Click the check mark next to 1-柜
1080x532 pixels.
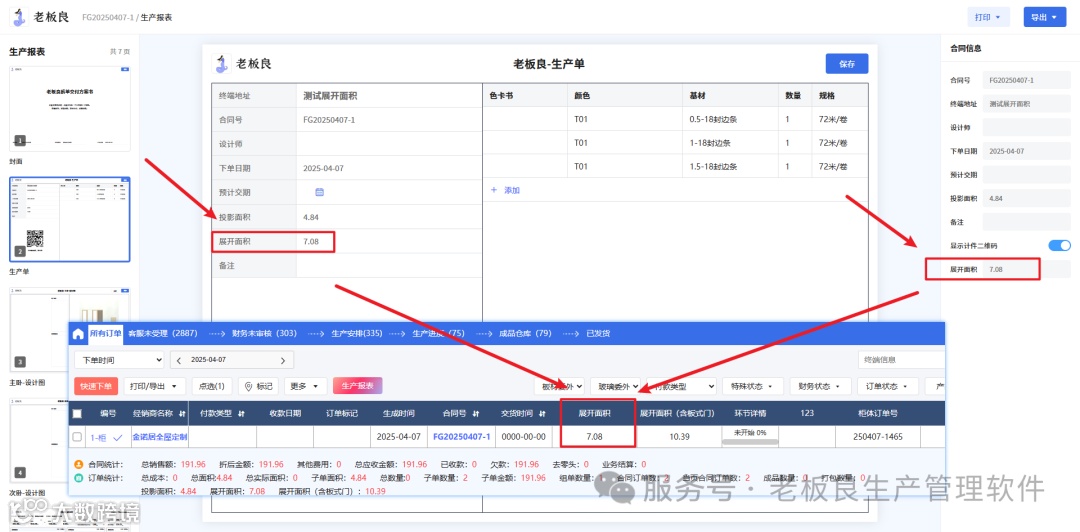(118, 437)
